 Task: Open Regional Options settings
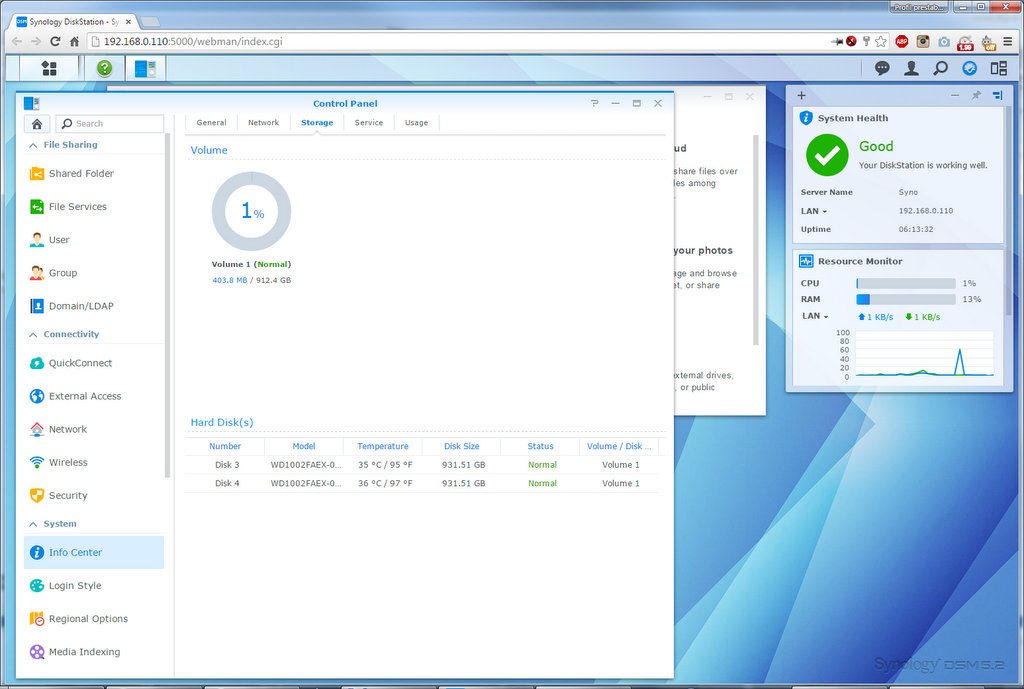[x=93, y=618]
